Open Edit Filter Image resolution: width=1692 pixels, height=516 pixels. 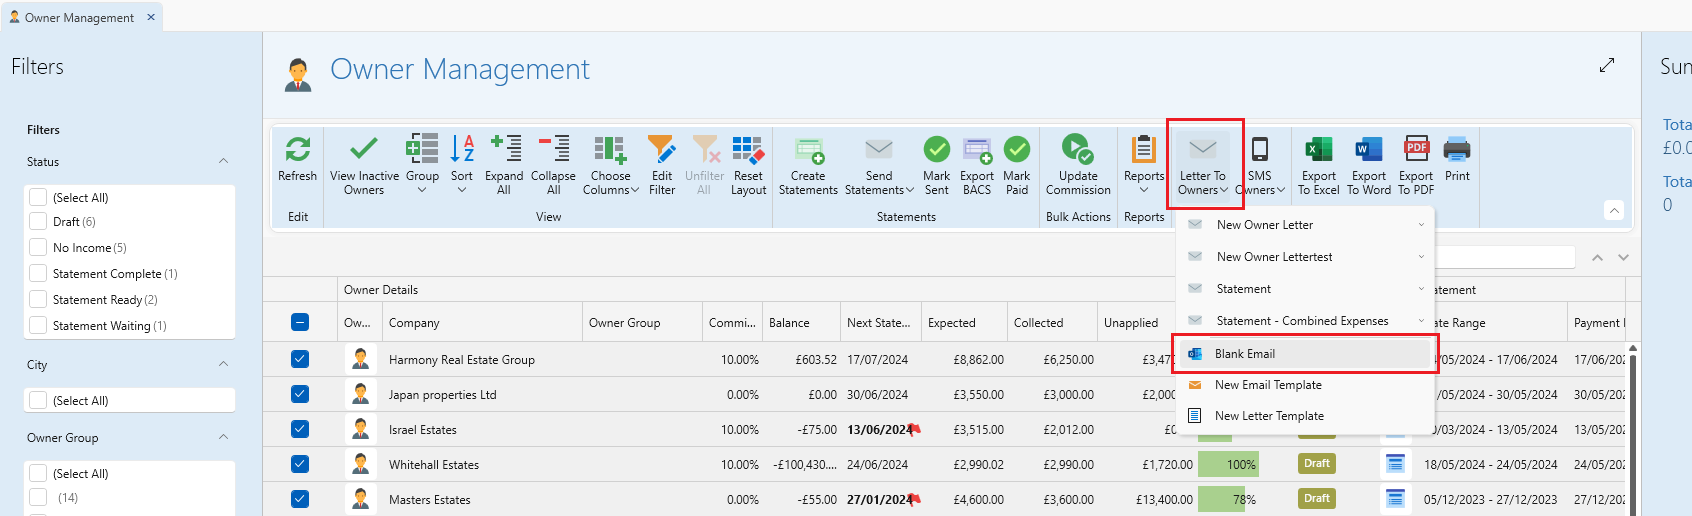click(x=662, y=166)
